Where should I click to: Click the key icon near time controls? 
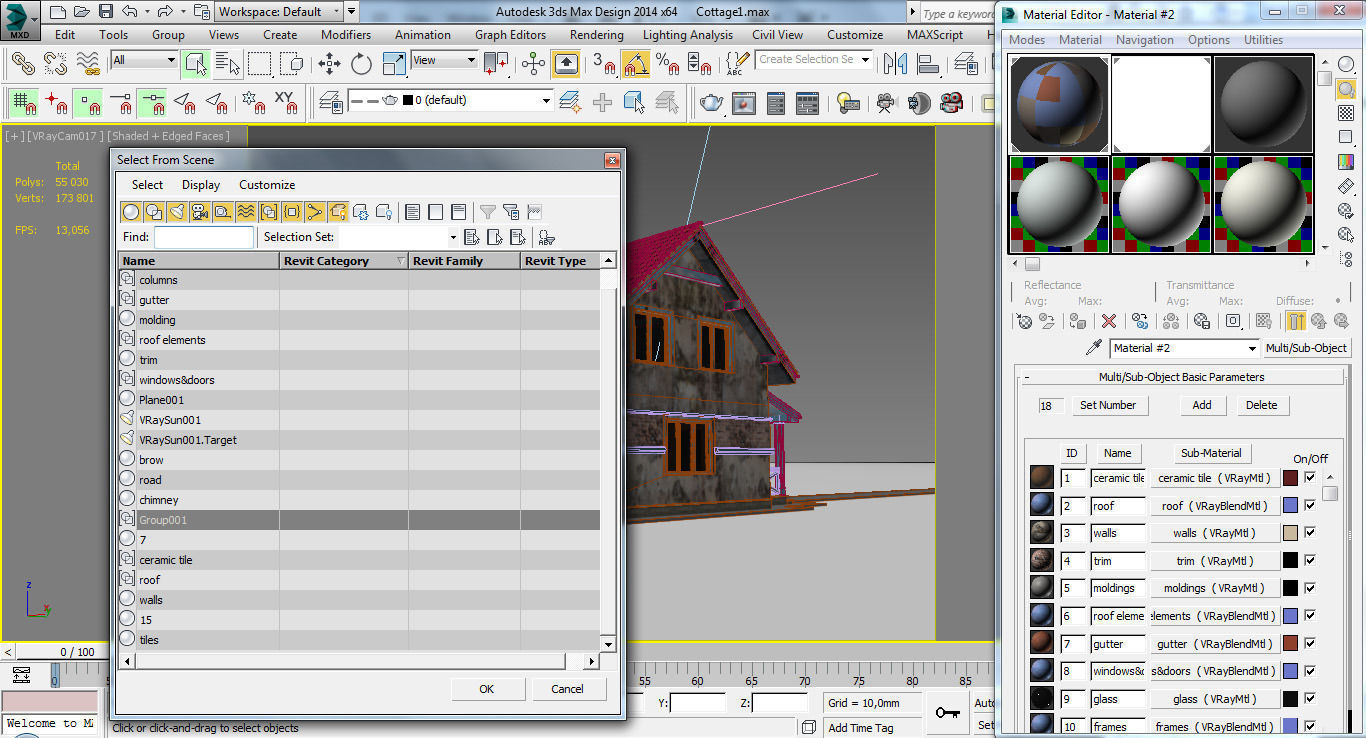pos(947,712)
